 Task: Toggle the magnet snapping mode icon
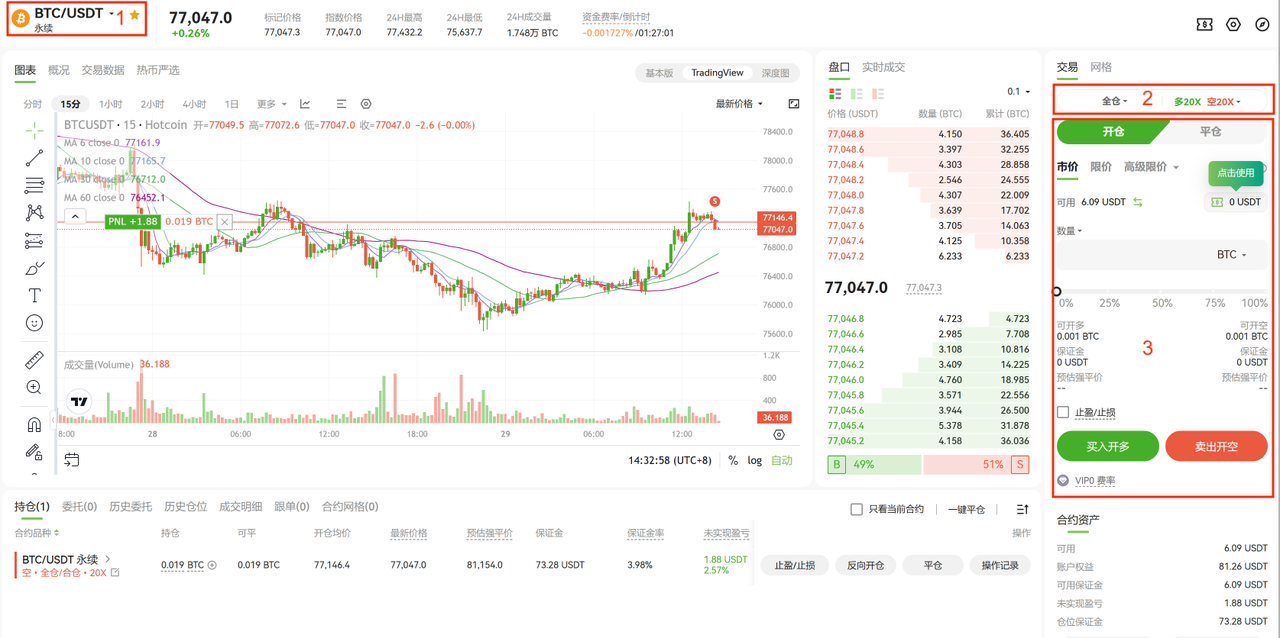coord(34,424)
